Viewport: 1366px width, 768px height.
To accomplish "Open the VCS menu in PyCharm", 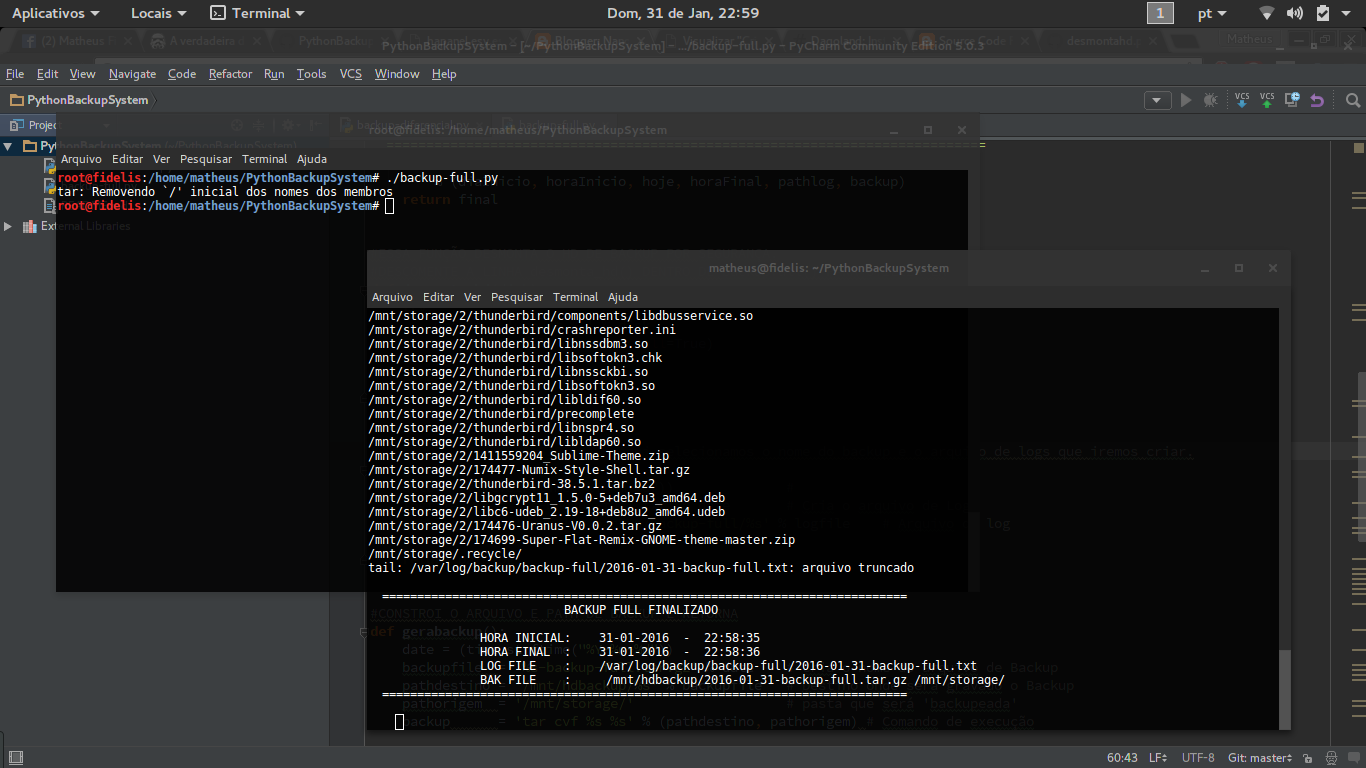I will coord(349,73).
